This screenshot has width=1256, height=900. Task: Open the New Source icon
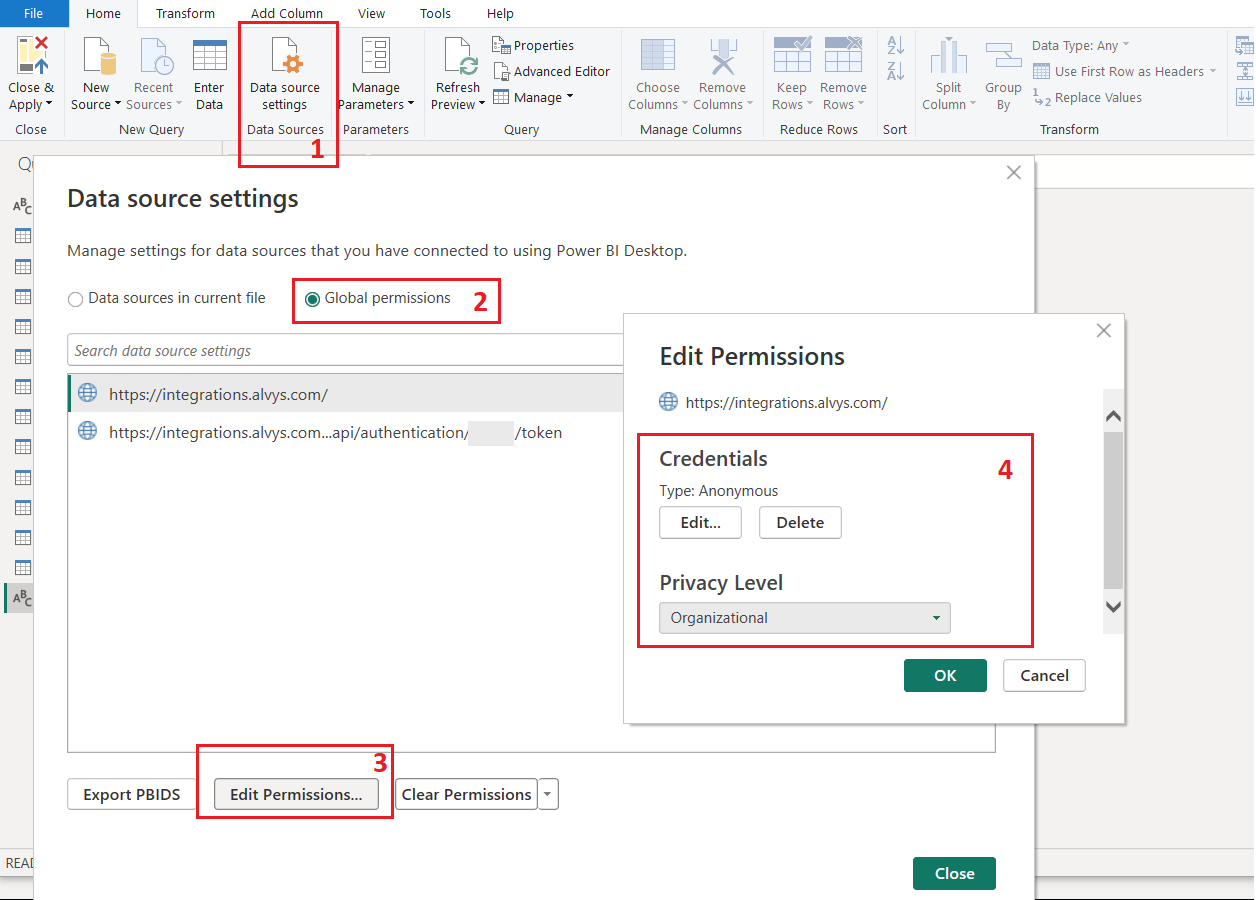pyautogui.click(x=98, y=56)
